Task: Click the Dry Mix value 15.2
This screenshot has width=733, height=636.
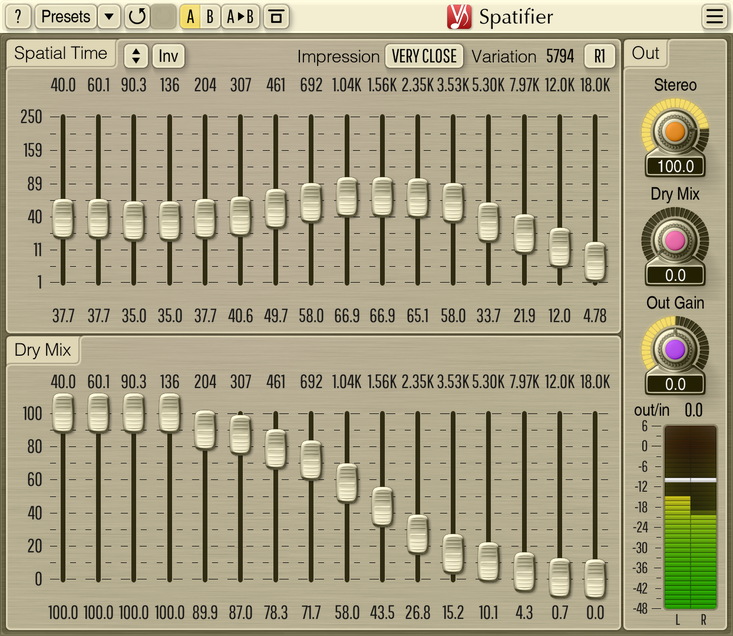Action: (x=453, y=613)
